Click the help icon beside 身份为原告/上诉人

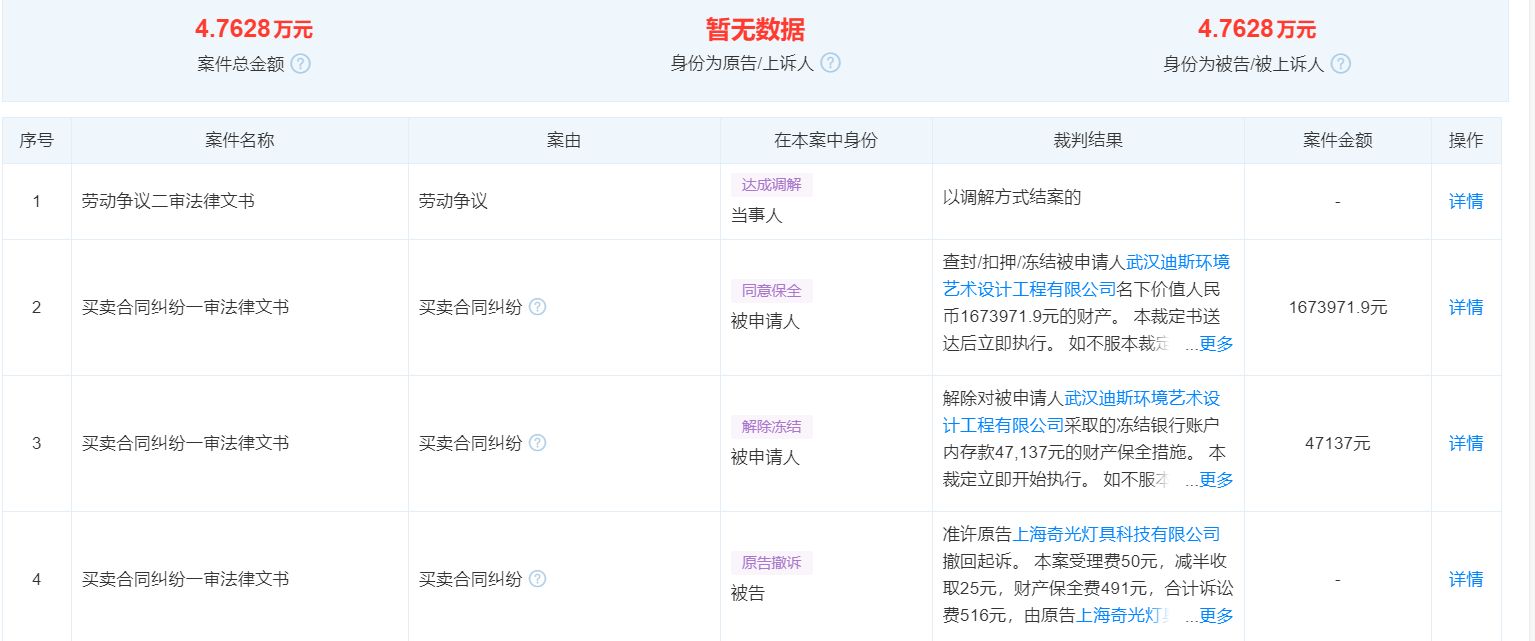(x=830, y=63)
